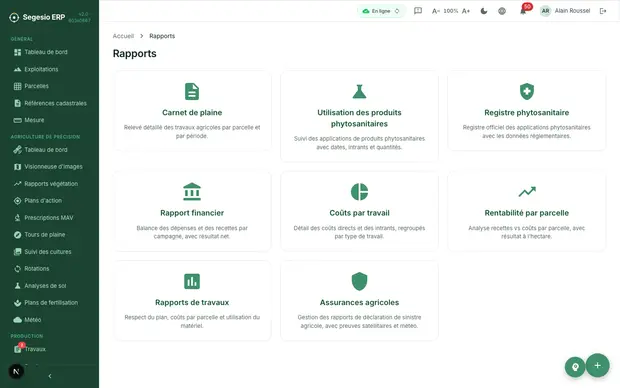Click the floating plus add button
The width and height of the screenshot is (620, 388).
point(597,365)
